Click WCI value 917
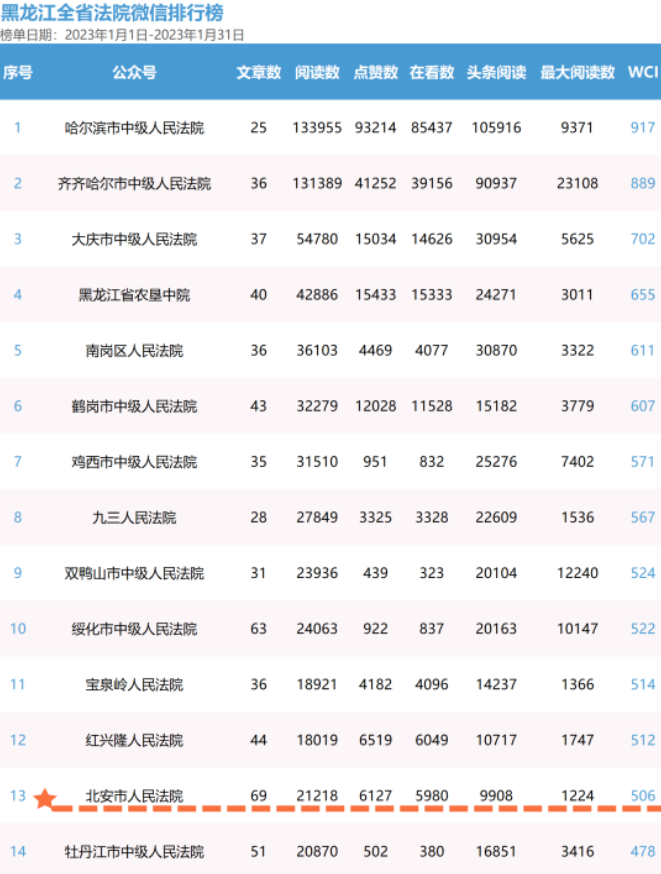The image size is (661, 874). point(643,128)
